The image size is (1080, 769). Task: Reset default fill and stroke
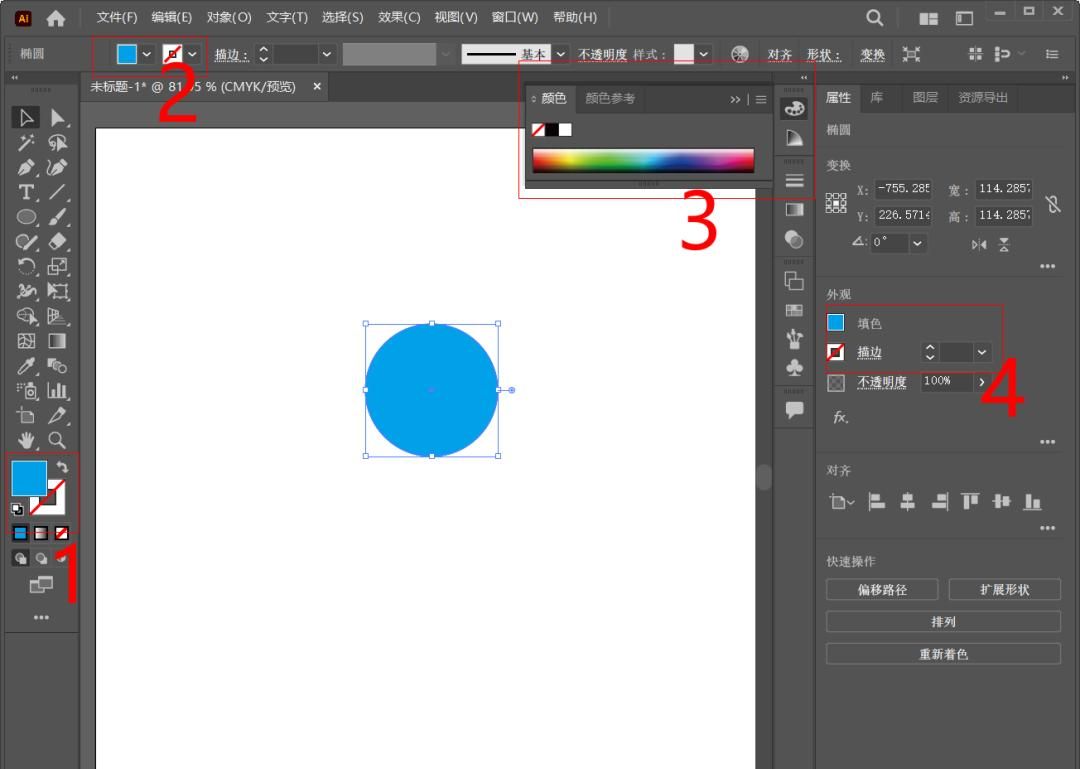click(x=17, y=509)
